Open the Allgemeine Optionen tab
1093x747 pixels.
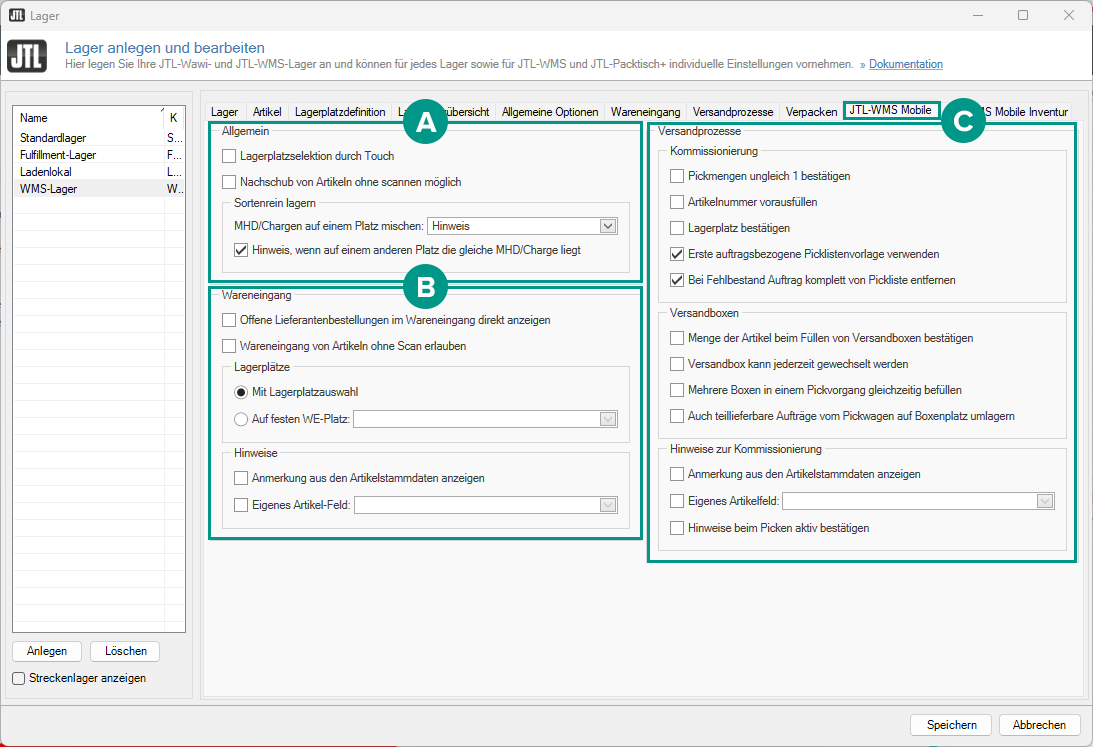[550, 112]
